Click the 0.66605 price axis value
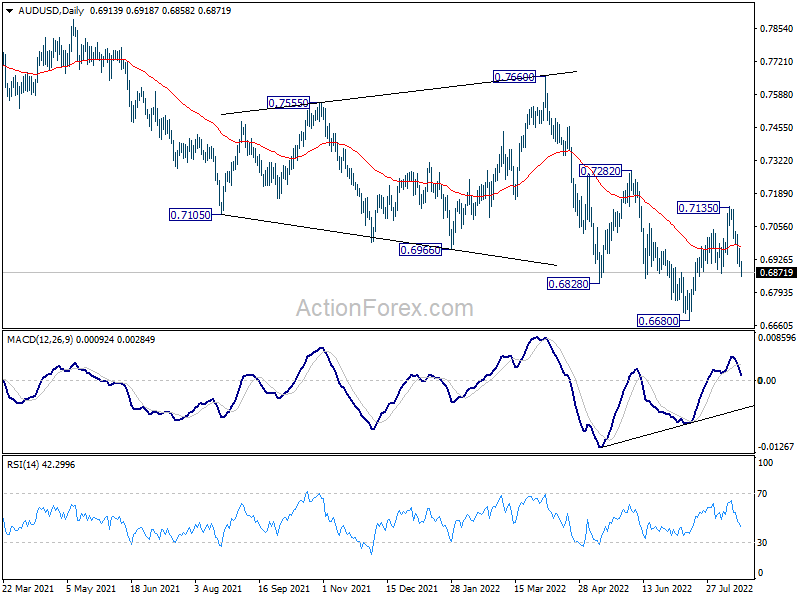Image resolution: width=800 pixels, height=600 pixels. tap(777, 326)
